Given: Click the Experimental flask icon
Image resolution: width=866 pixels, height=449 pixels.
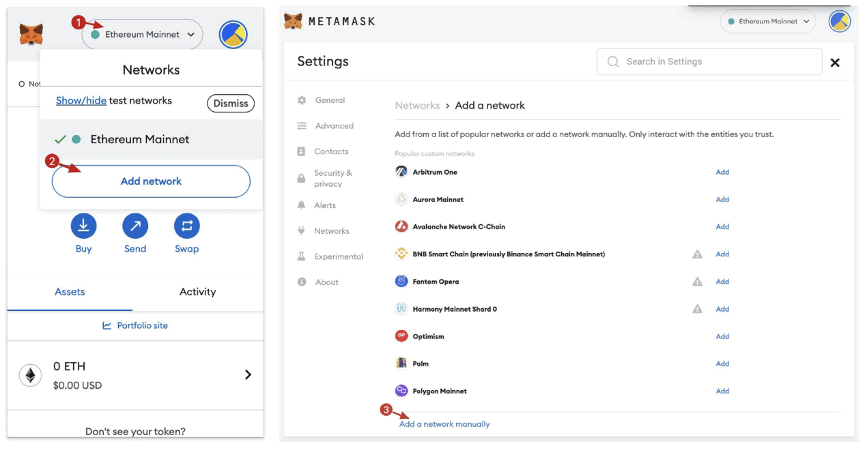Looking at the screenshot, I should 302,256.
